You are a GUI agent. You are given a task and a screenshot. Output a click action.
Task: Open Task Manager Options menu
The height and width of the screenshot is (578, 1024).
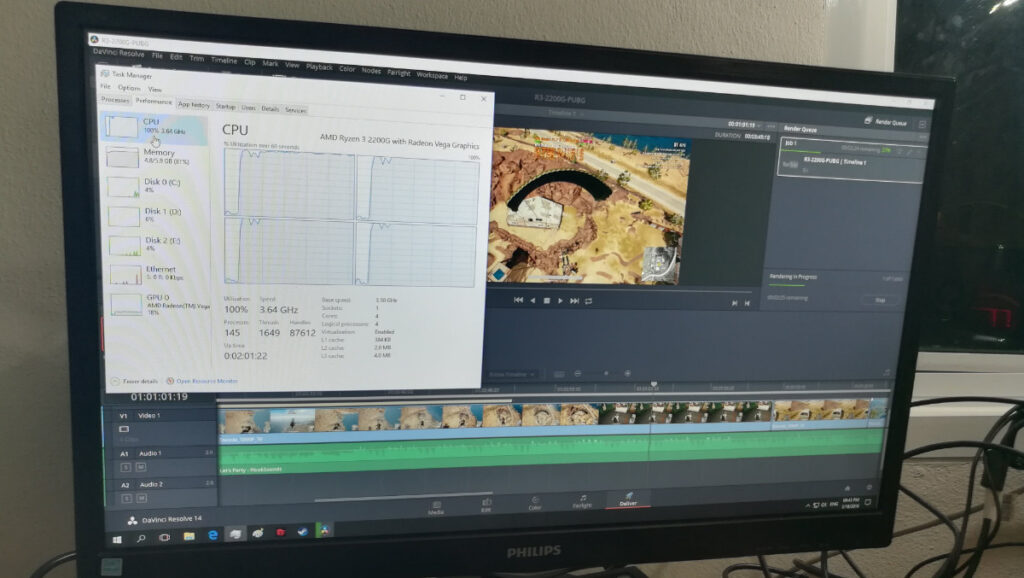tap(129, 88)
